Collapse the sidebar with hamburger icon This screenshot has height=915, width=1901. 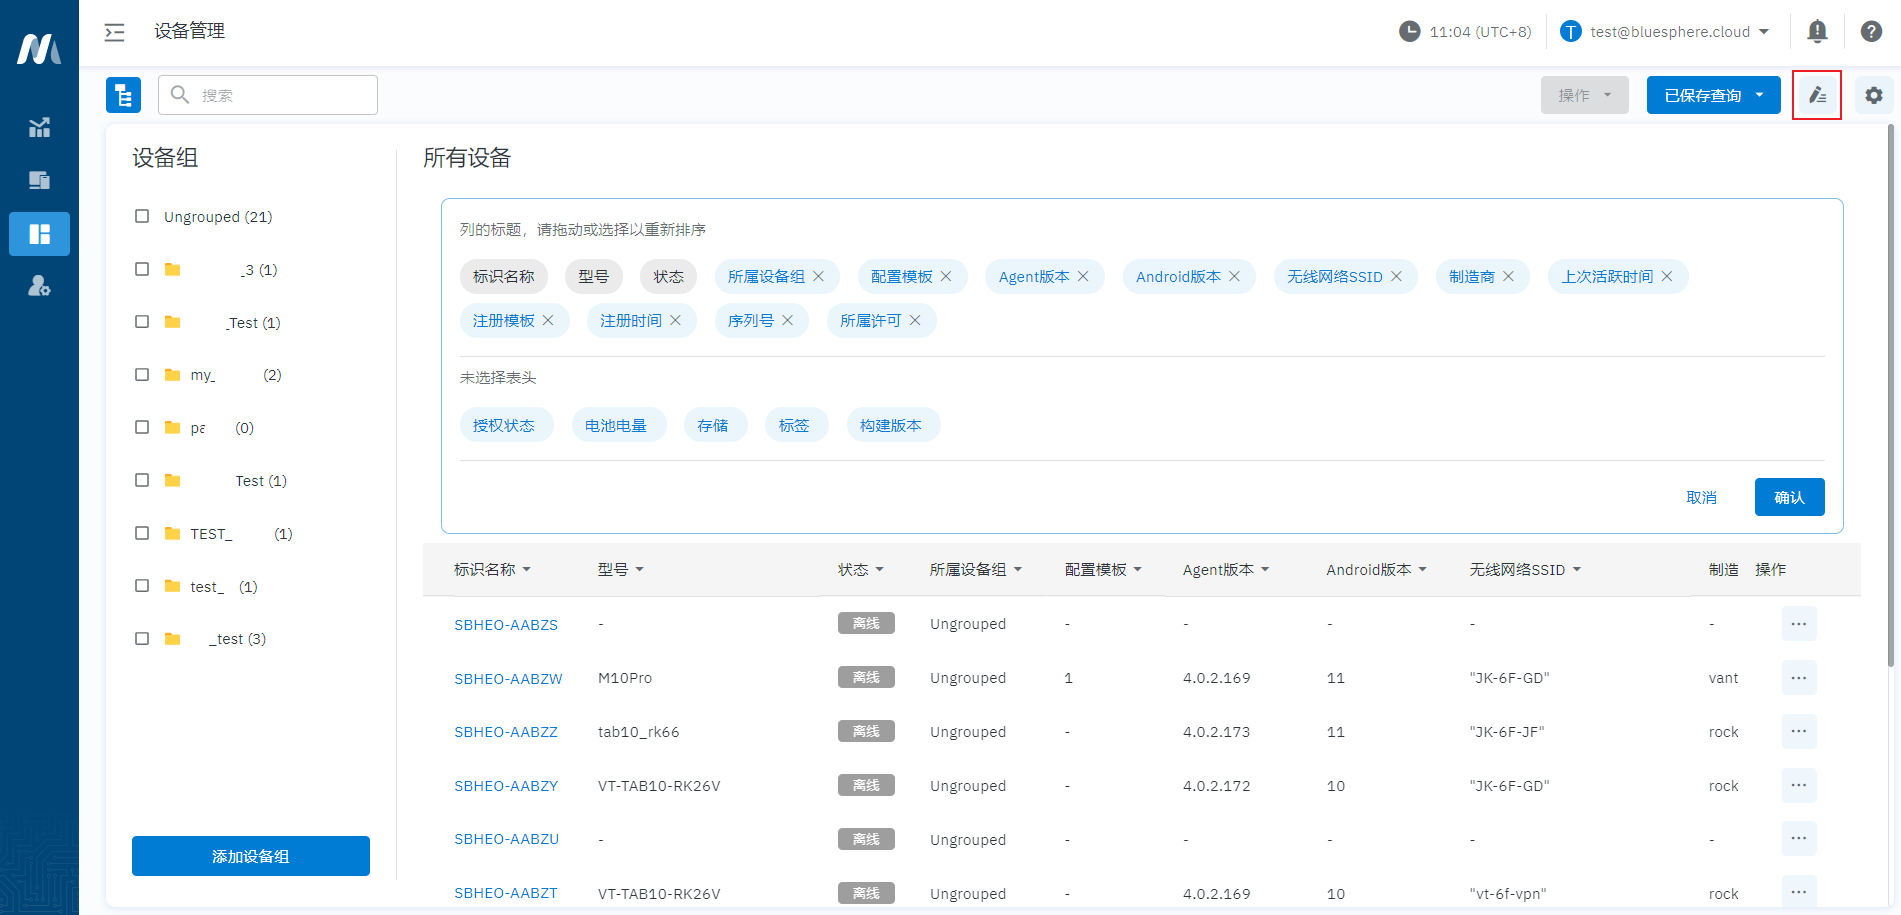tap(115, 32)
